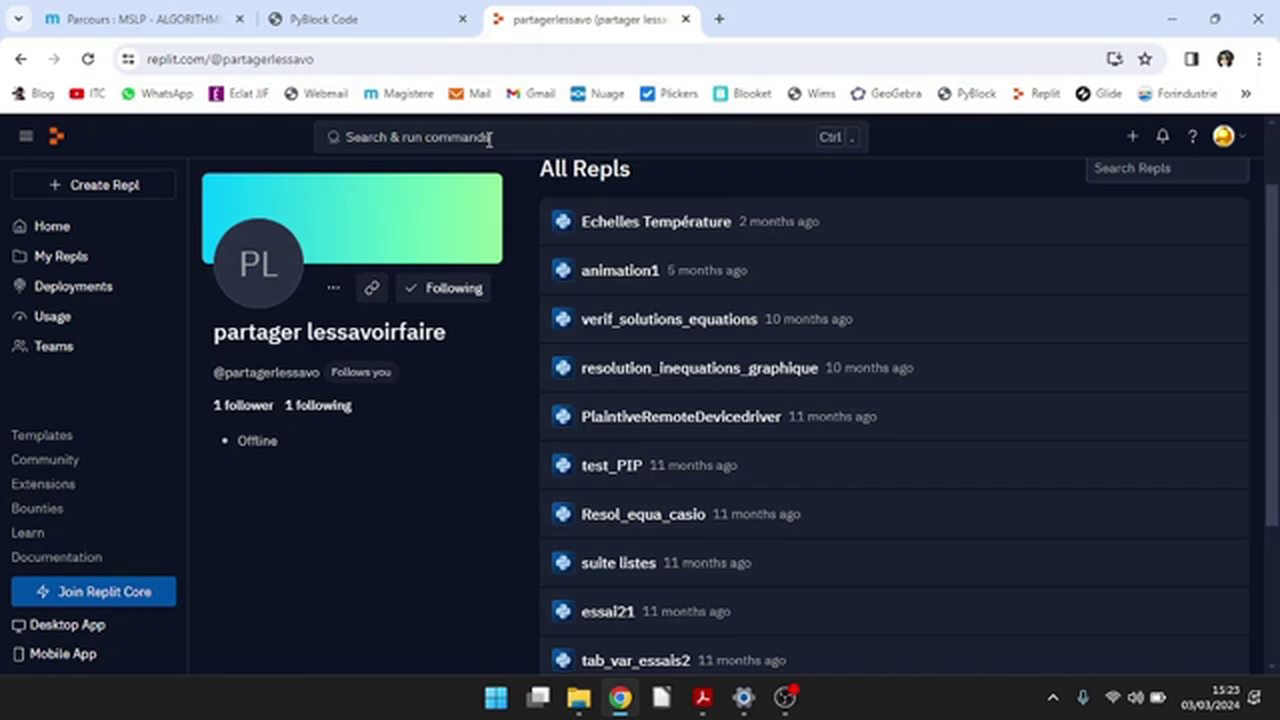Copy the profile link using the chain icon
Image resolution: width=1280 pixels, height=720 pixels.
click(371, 288)
